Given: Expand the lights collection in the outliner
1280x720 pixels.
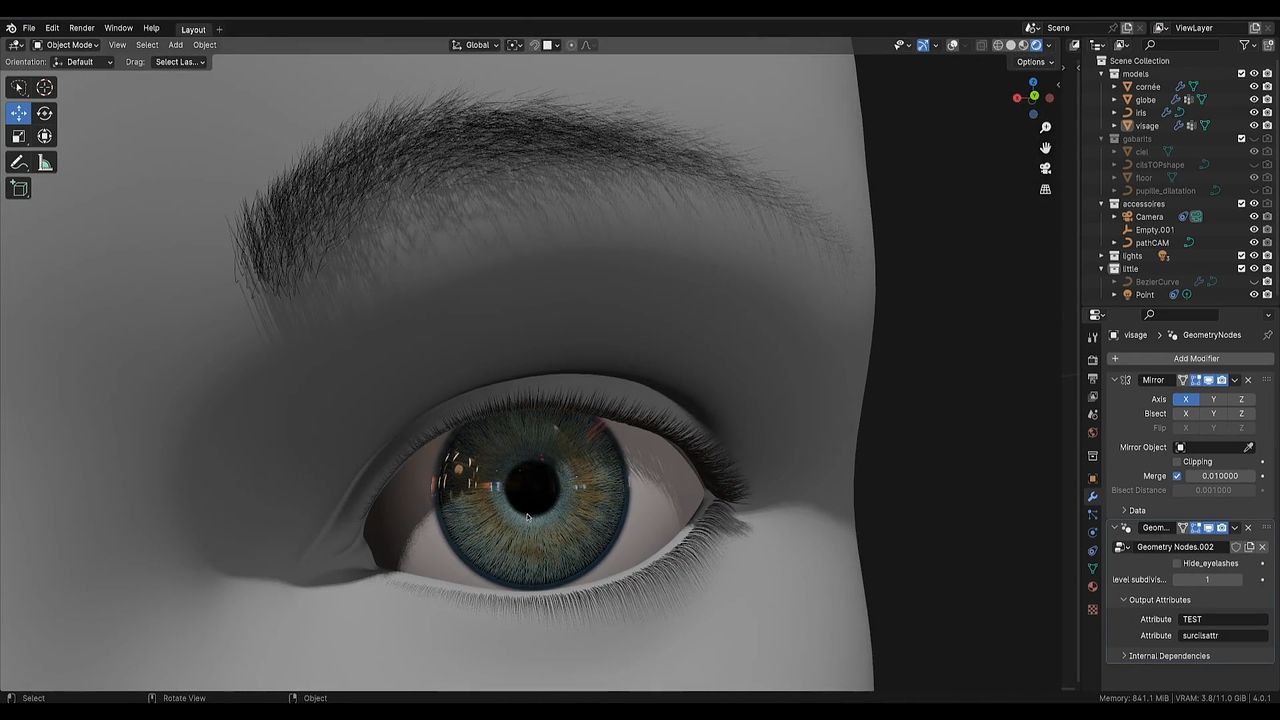Looking at the screenshot, I should 1102,256.
